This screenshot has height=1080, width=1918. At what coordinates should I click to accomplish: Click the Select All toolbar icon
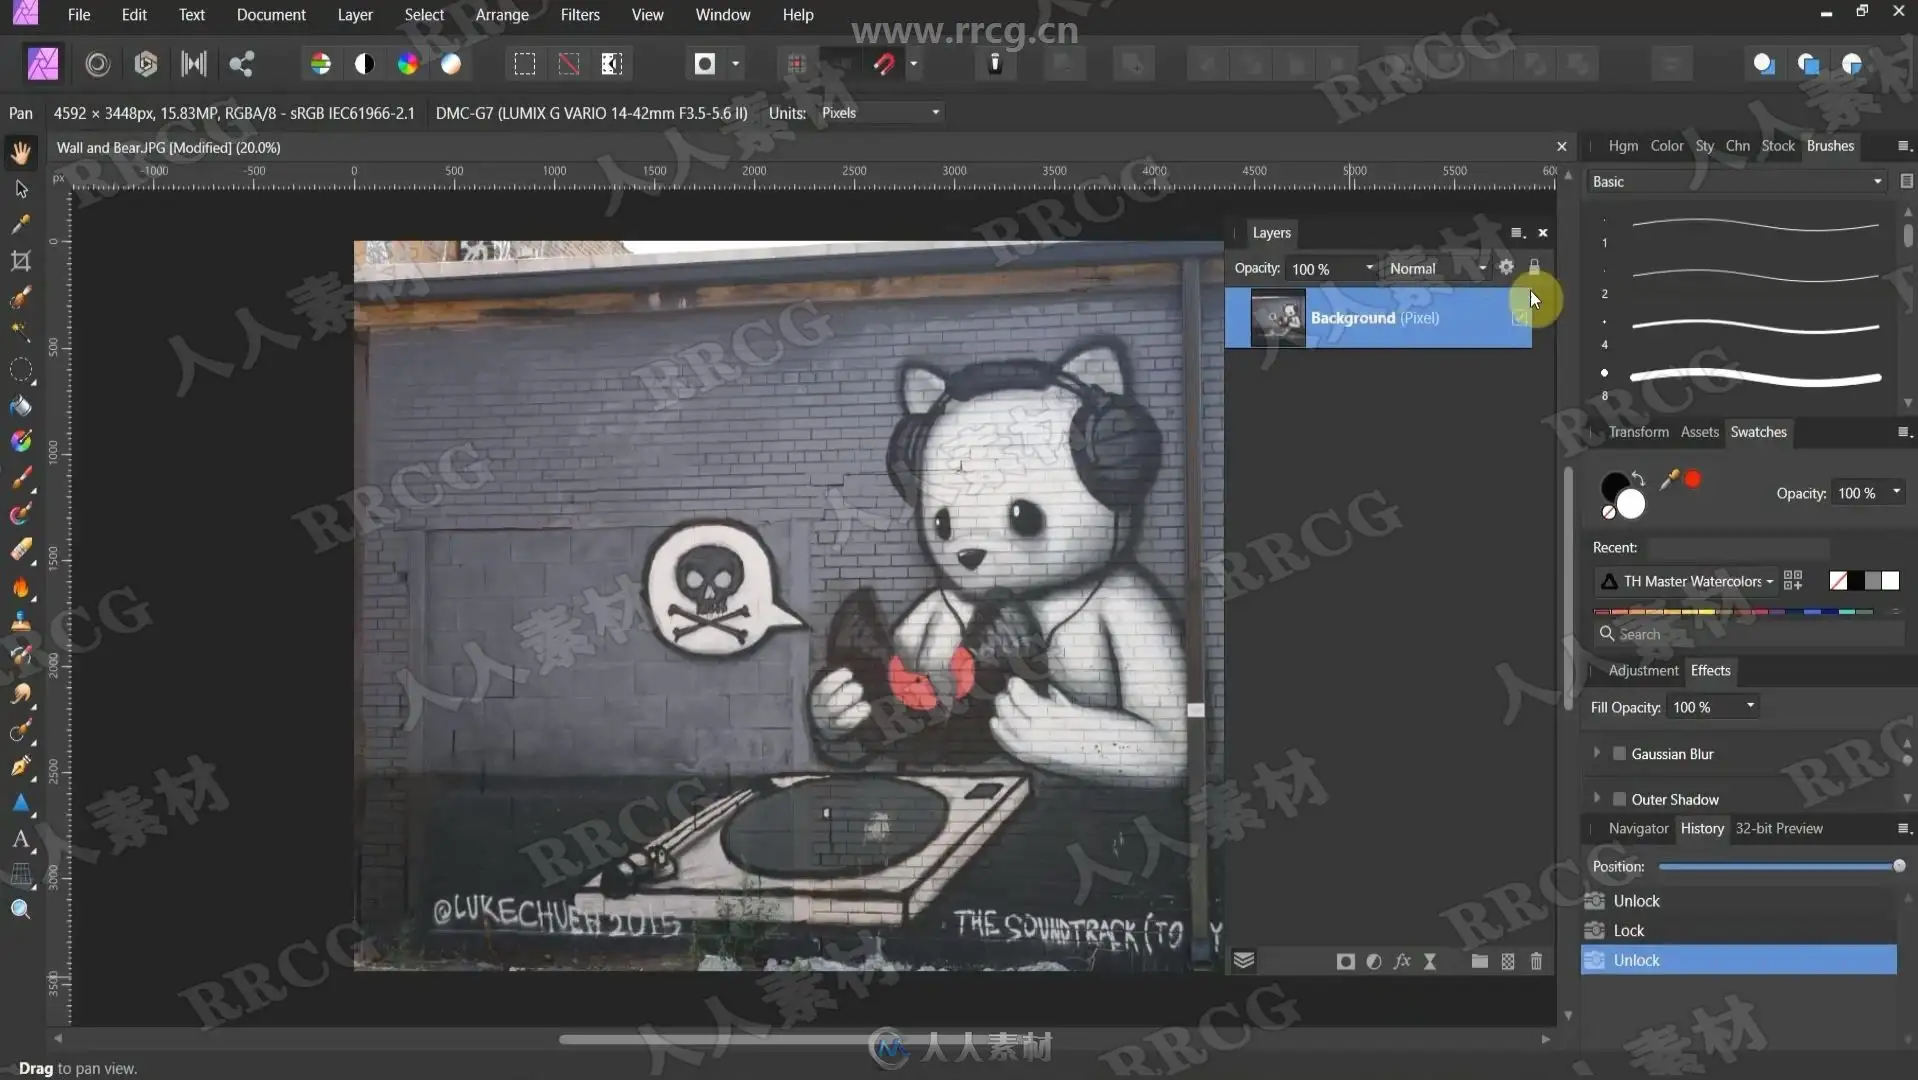click(525, 64)
